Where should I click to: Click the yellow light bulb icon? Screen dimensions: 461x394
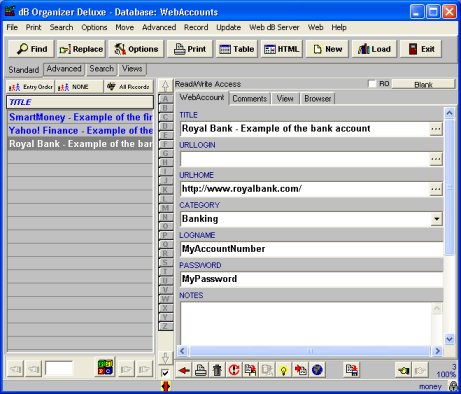click(x=284, y=370)
